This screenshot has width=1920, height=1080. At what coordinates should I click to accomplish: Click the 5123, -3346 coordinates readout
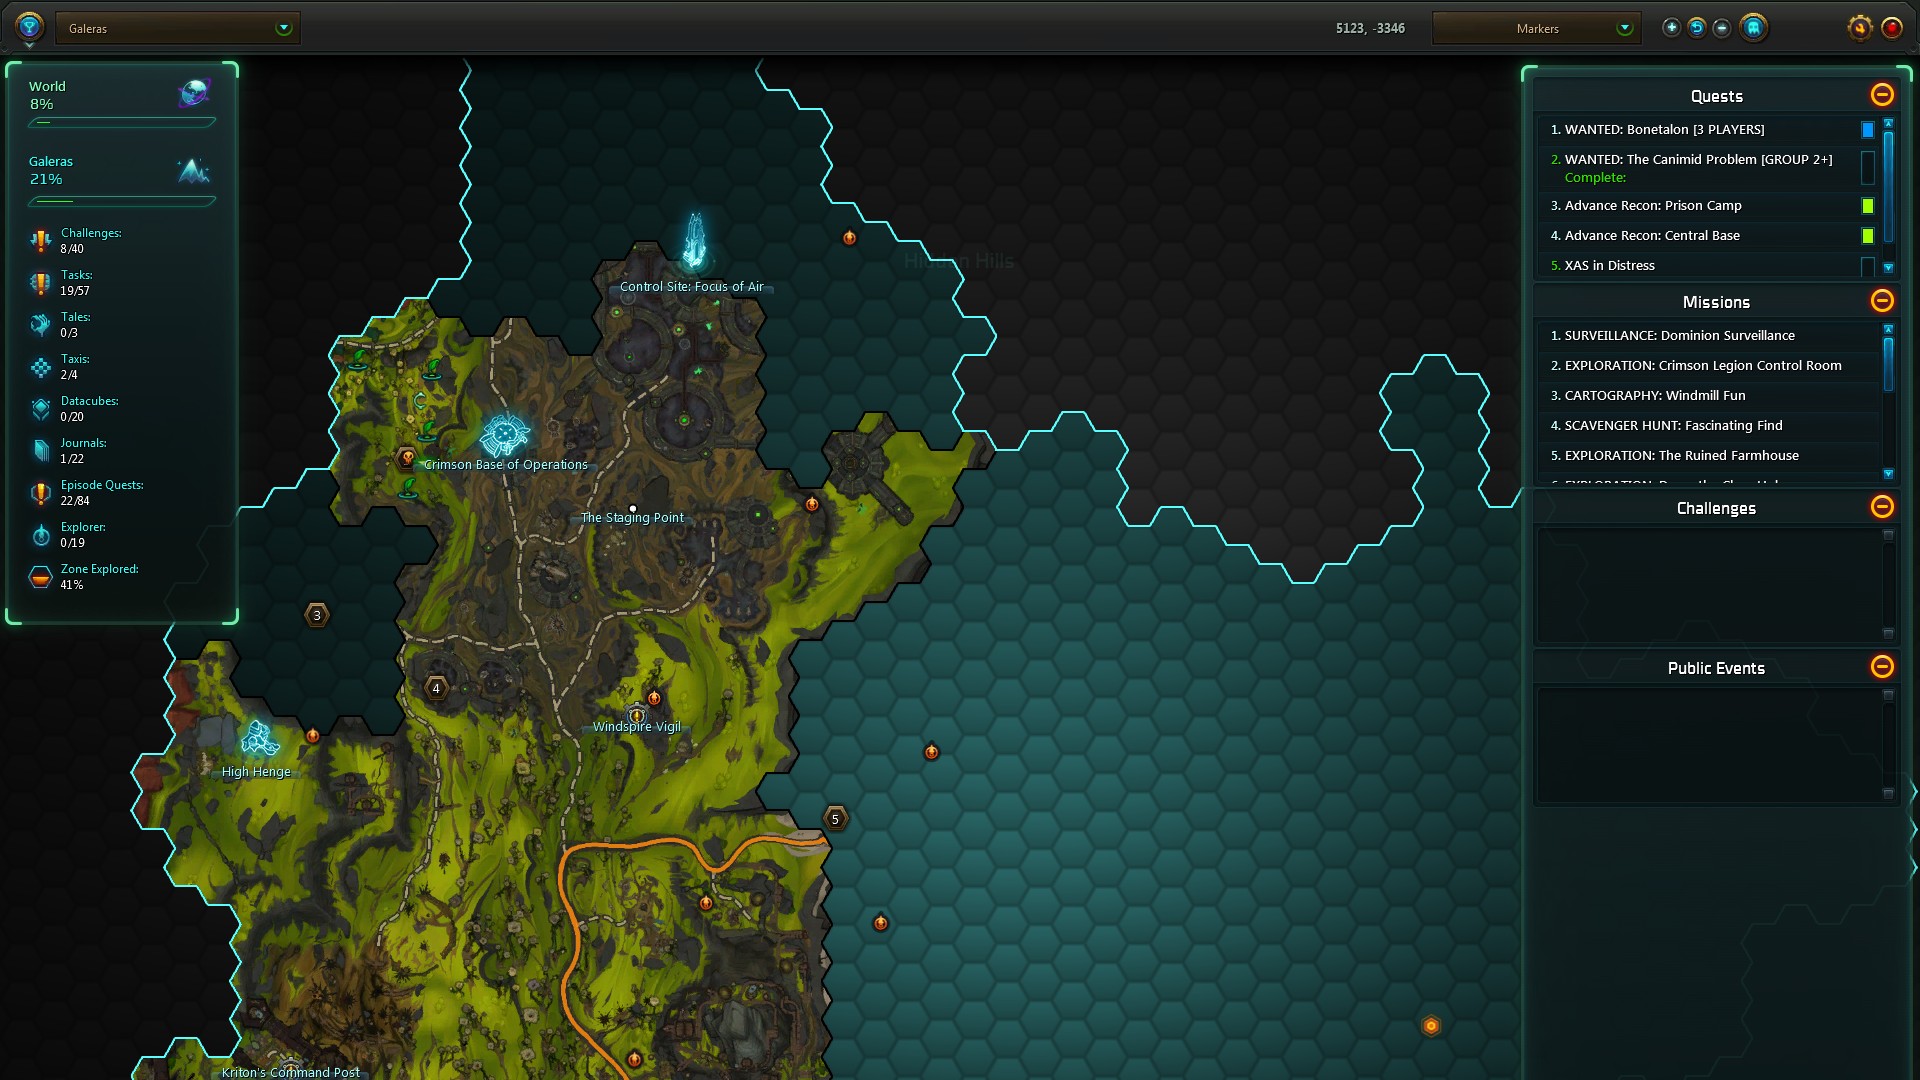[1370, 28]
